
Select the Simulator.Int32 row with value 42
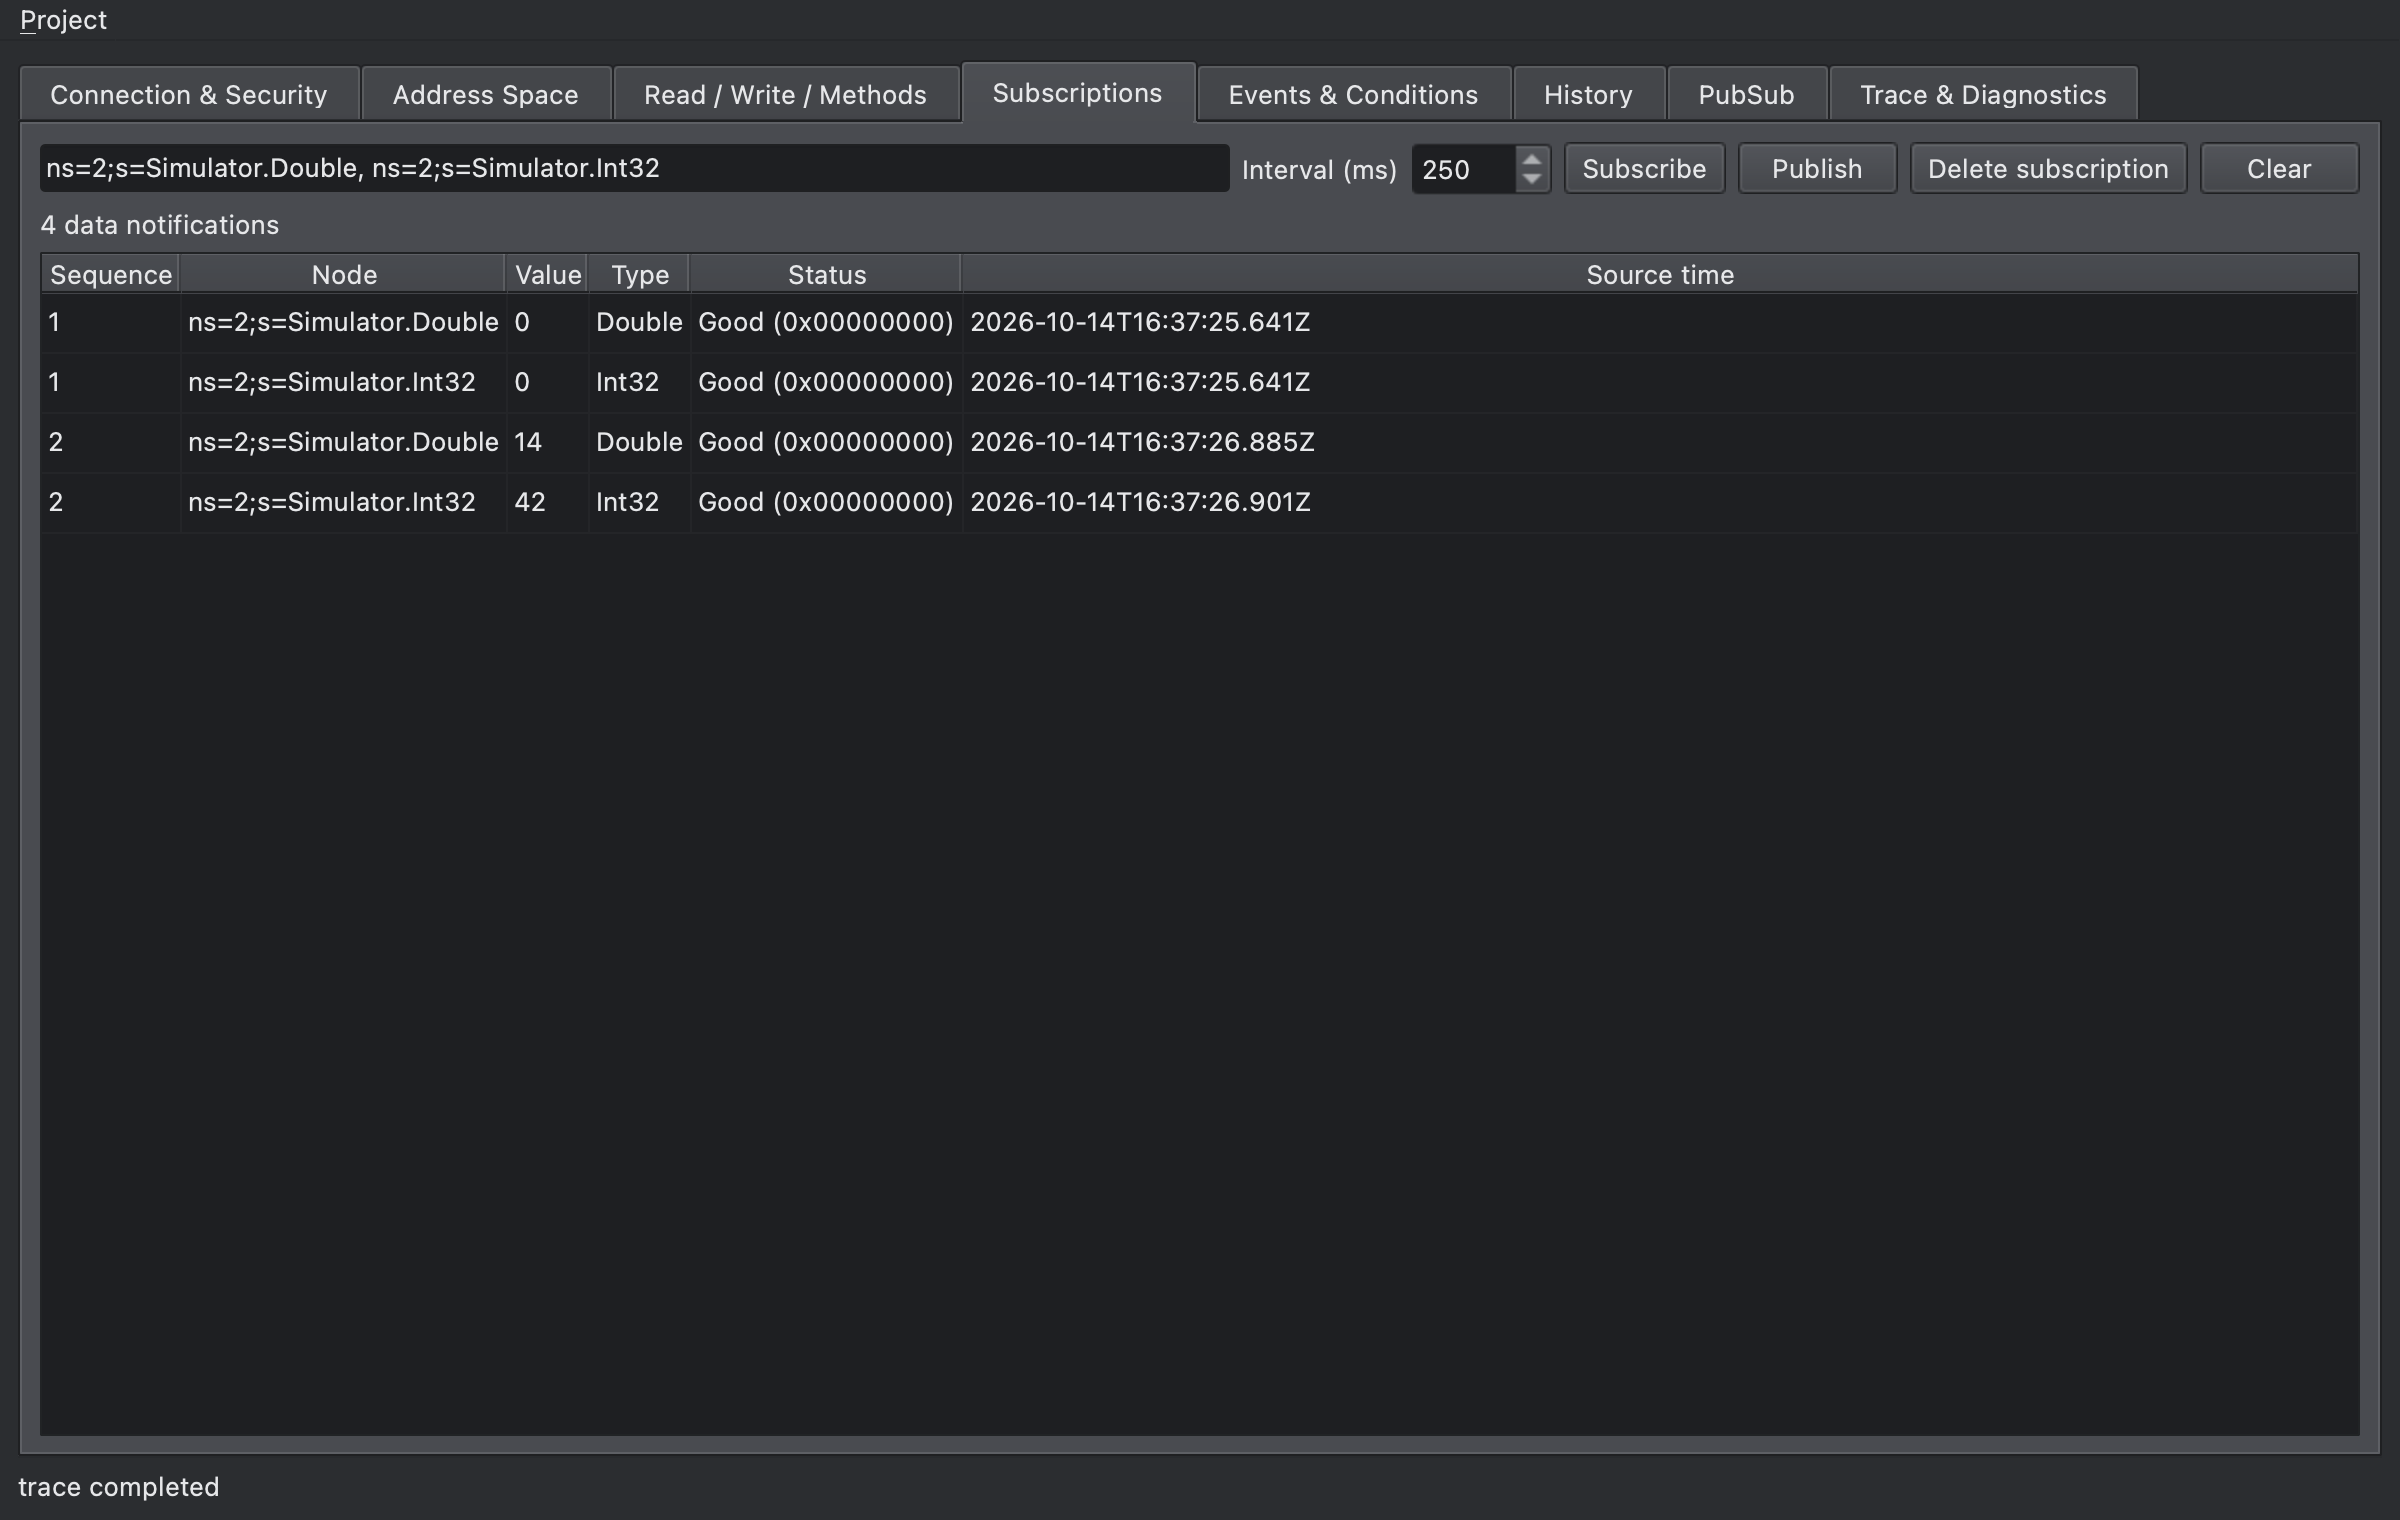click(x=1199, y=502)
